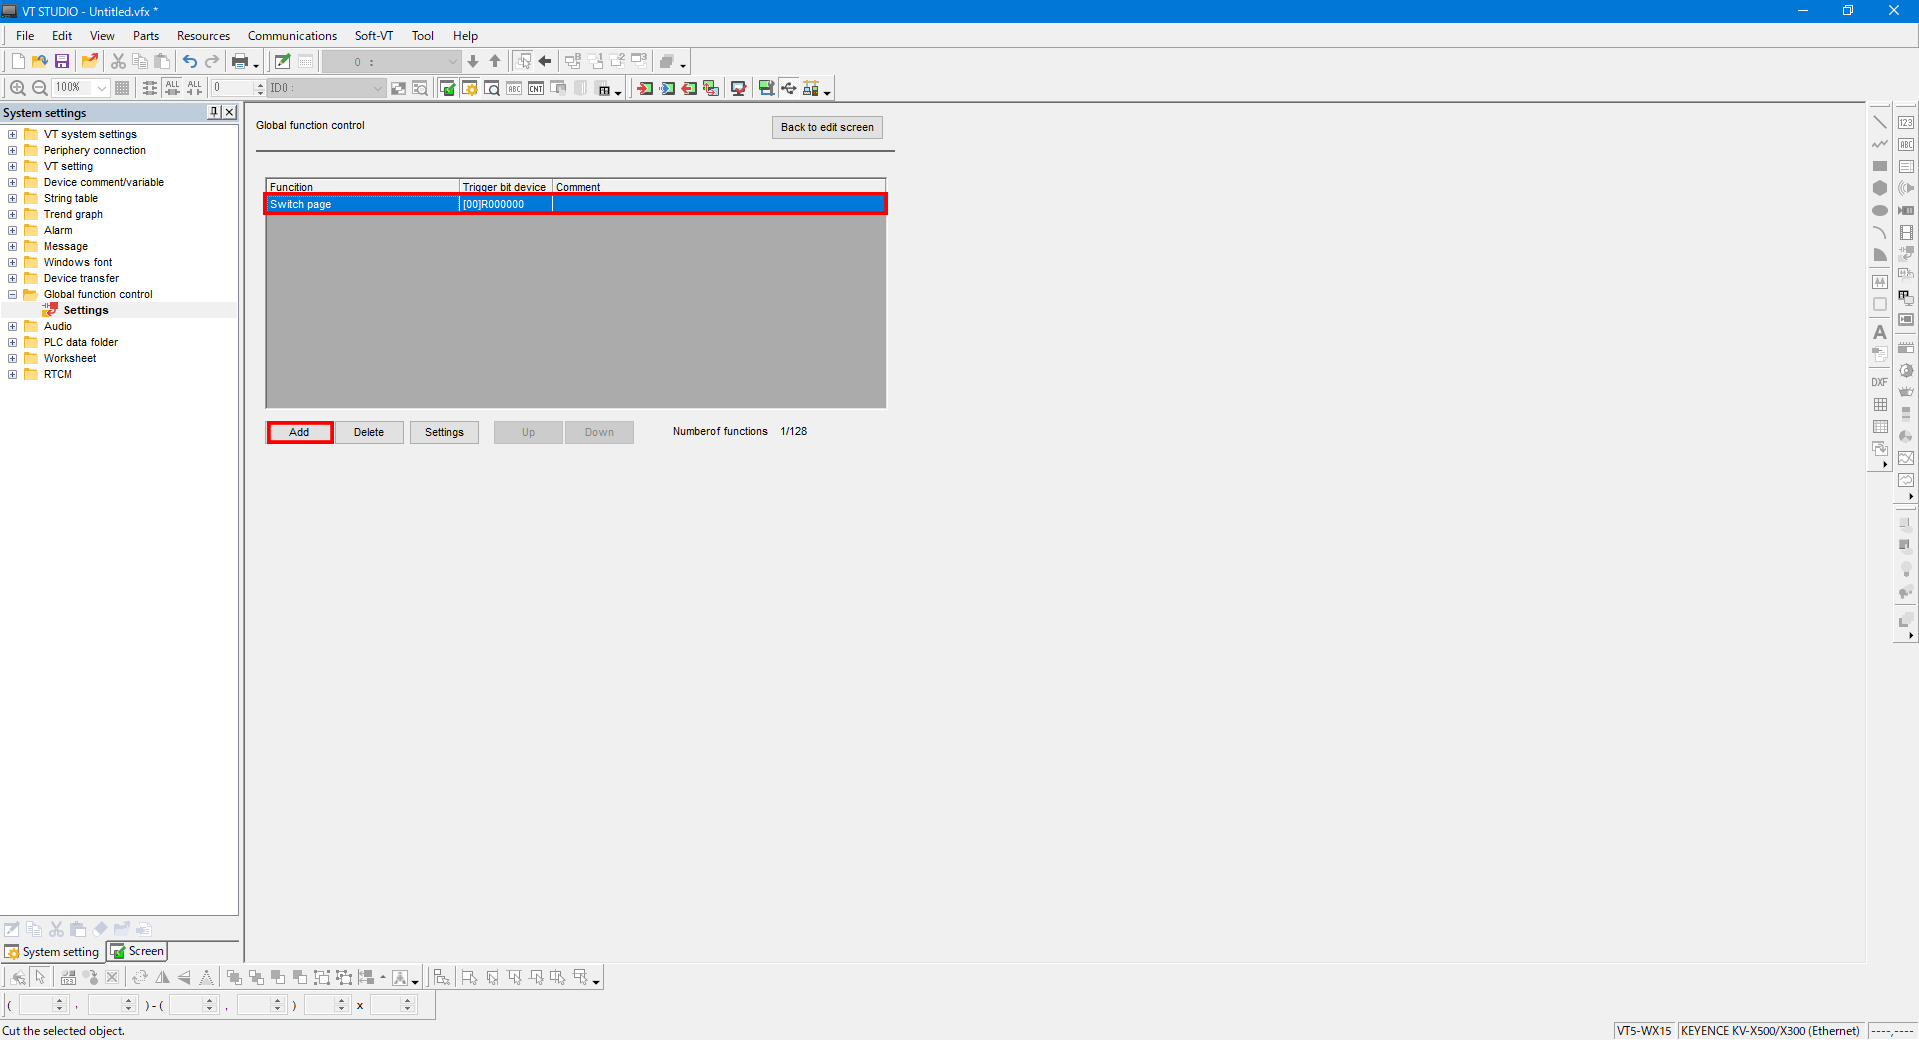Click the Zoom in magnifier icon
This screenshot has height=1040, width=1919.
(x=17, y=88)
